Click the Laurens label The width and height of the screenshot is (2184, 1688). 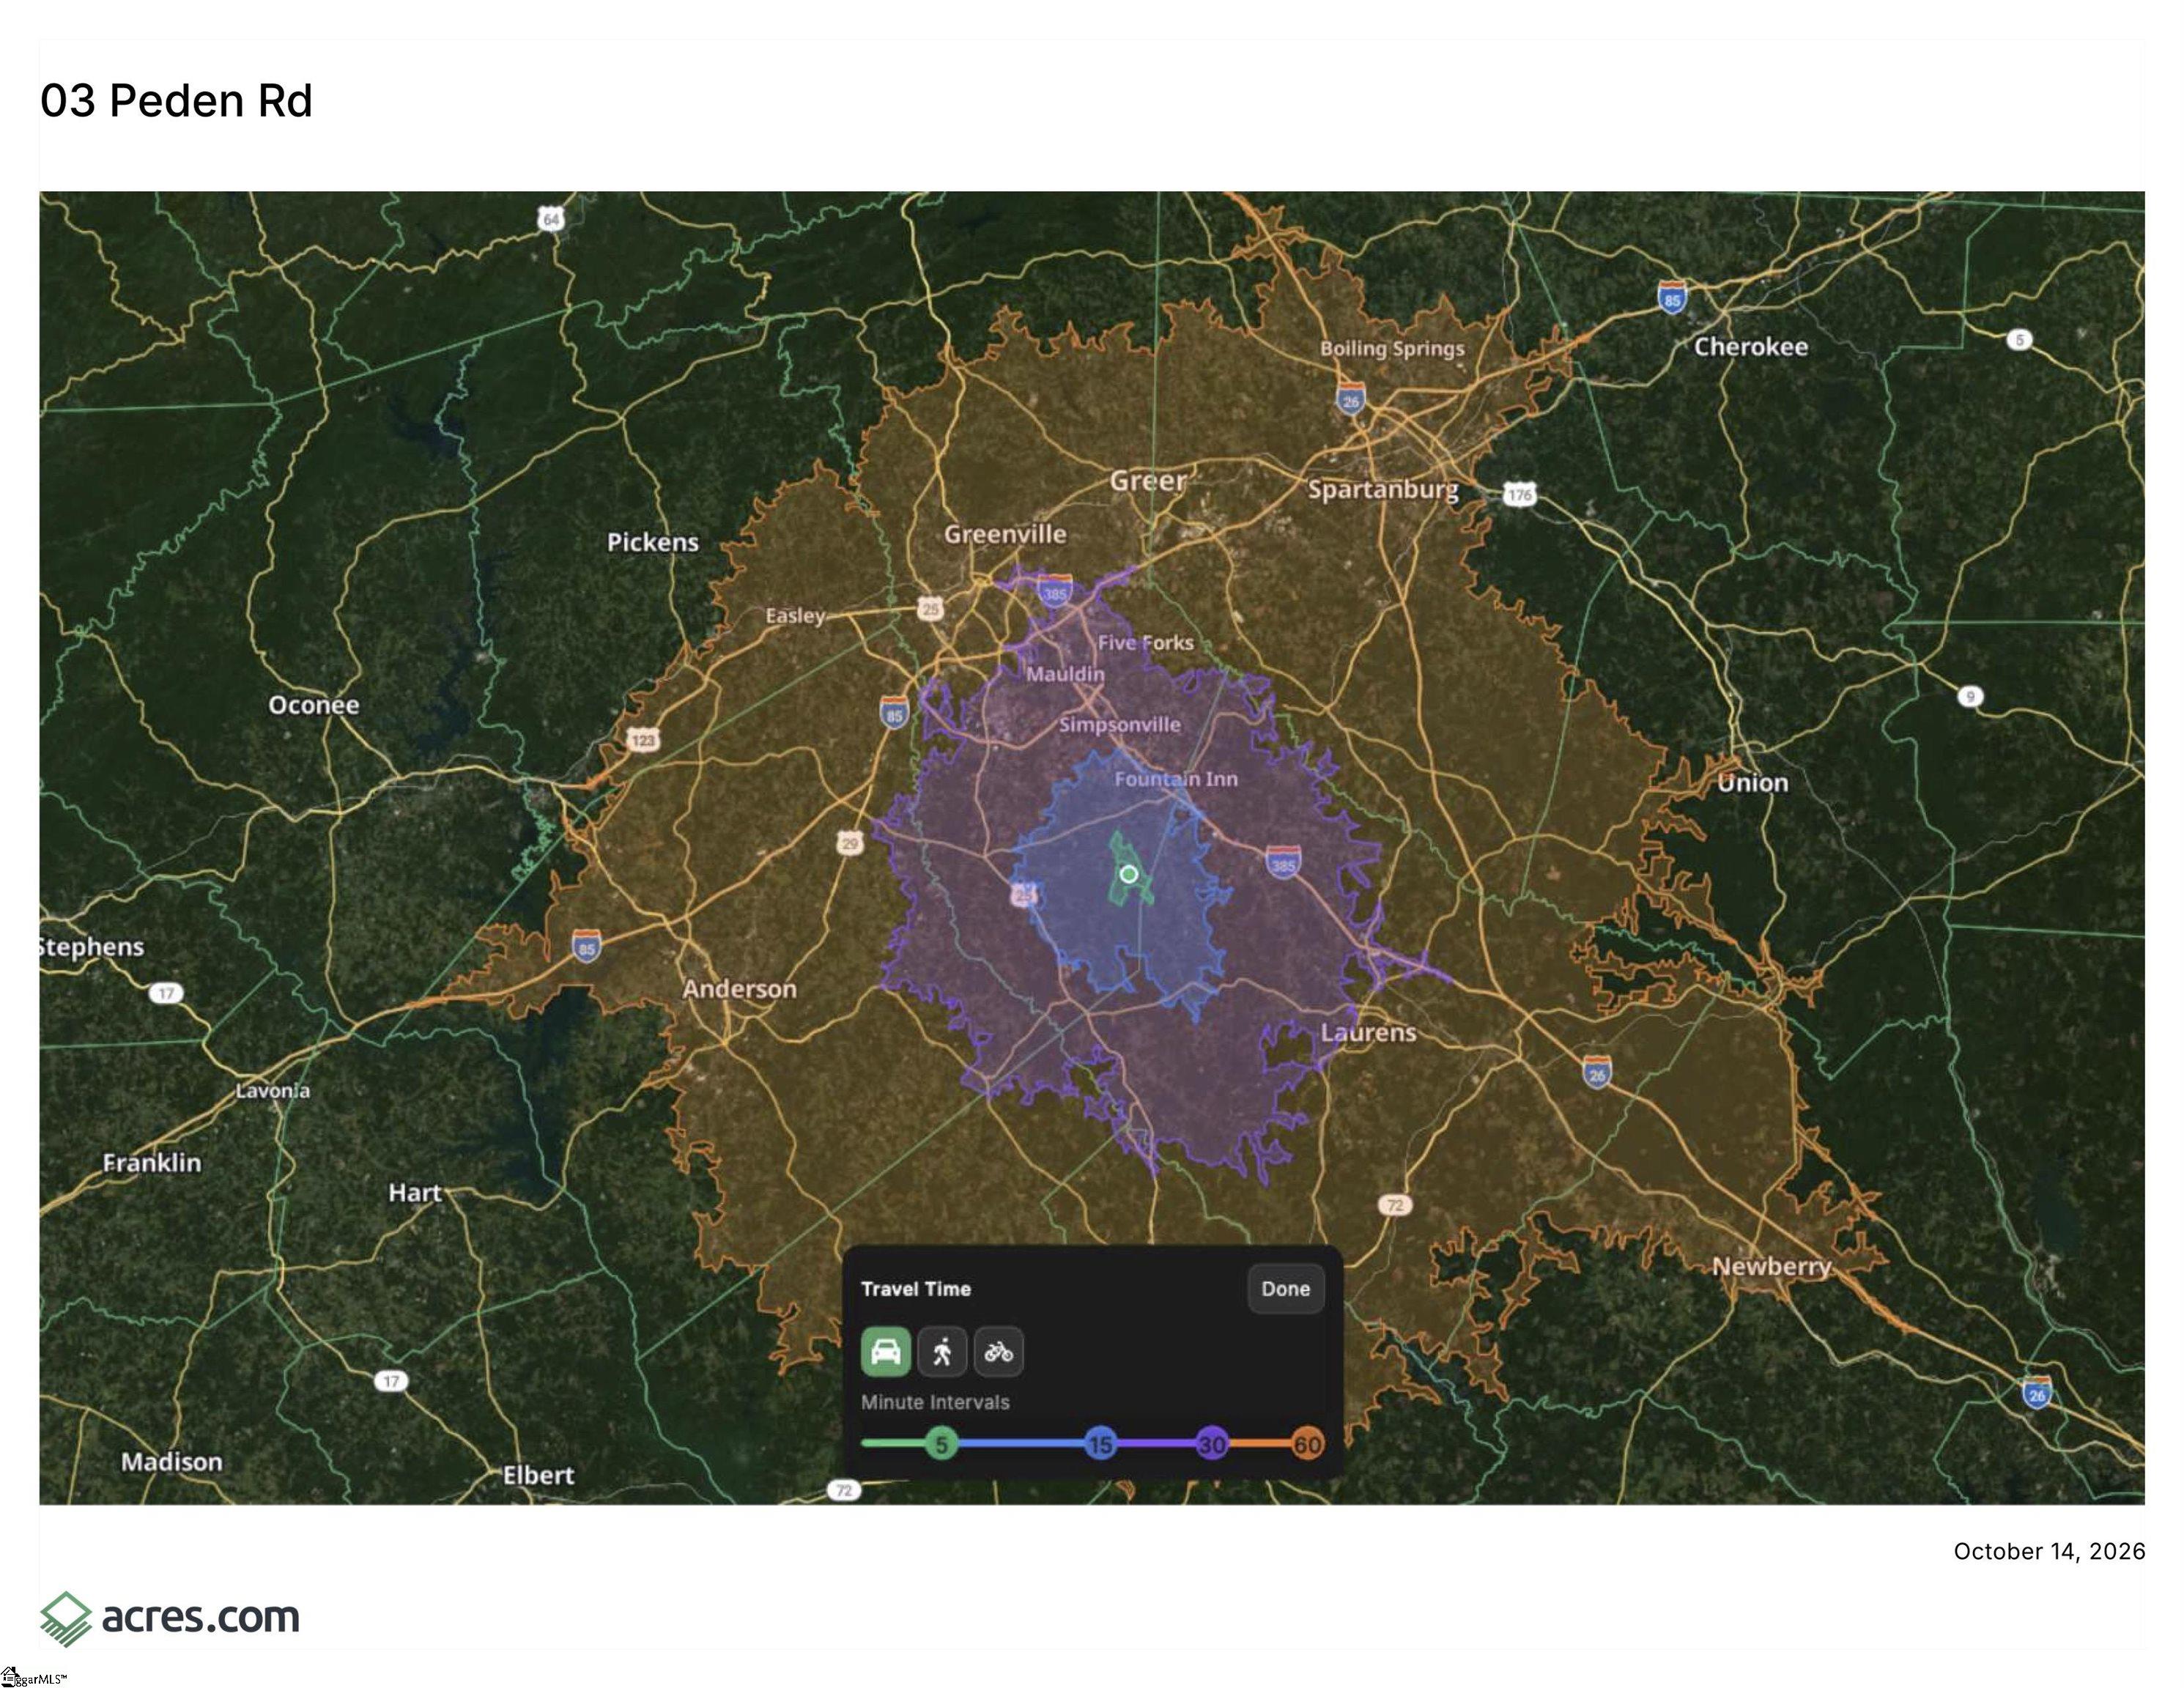[x=1368, y=1032]
